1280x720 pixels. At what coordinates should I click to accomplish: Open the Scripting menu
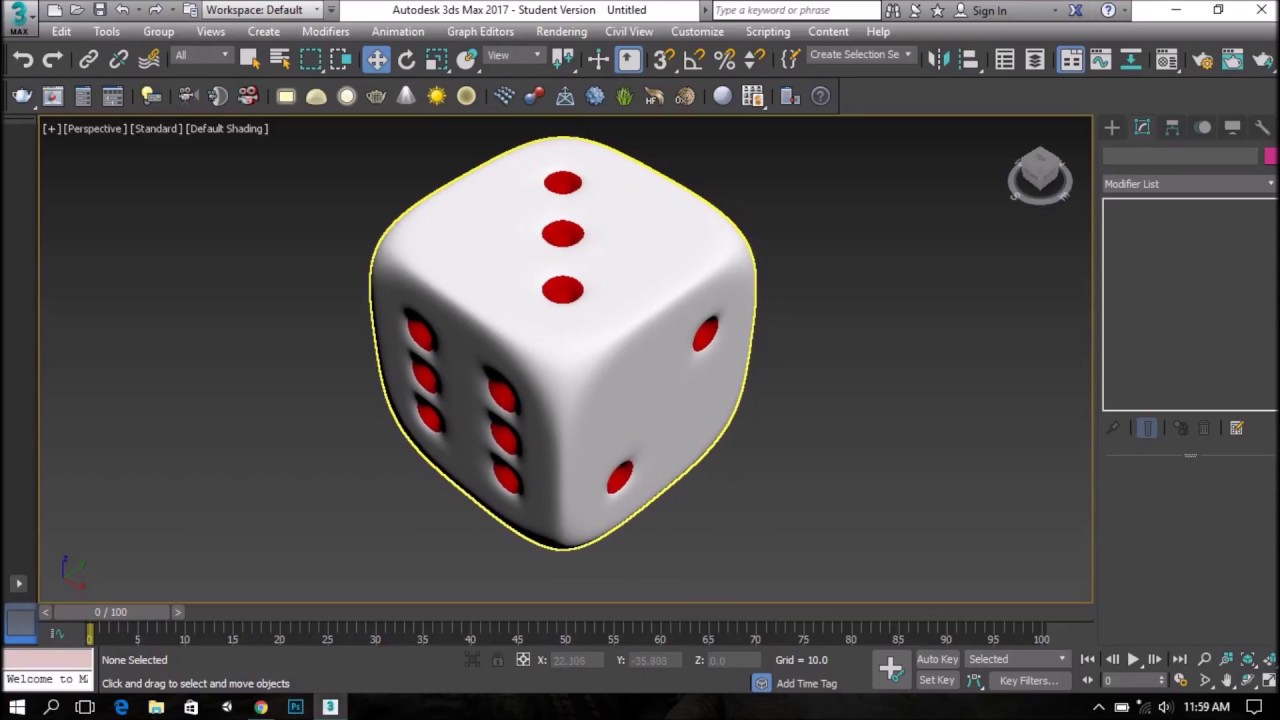coord(768,31)
